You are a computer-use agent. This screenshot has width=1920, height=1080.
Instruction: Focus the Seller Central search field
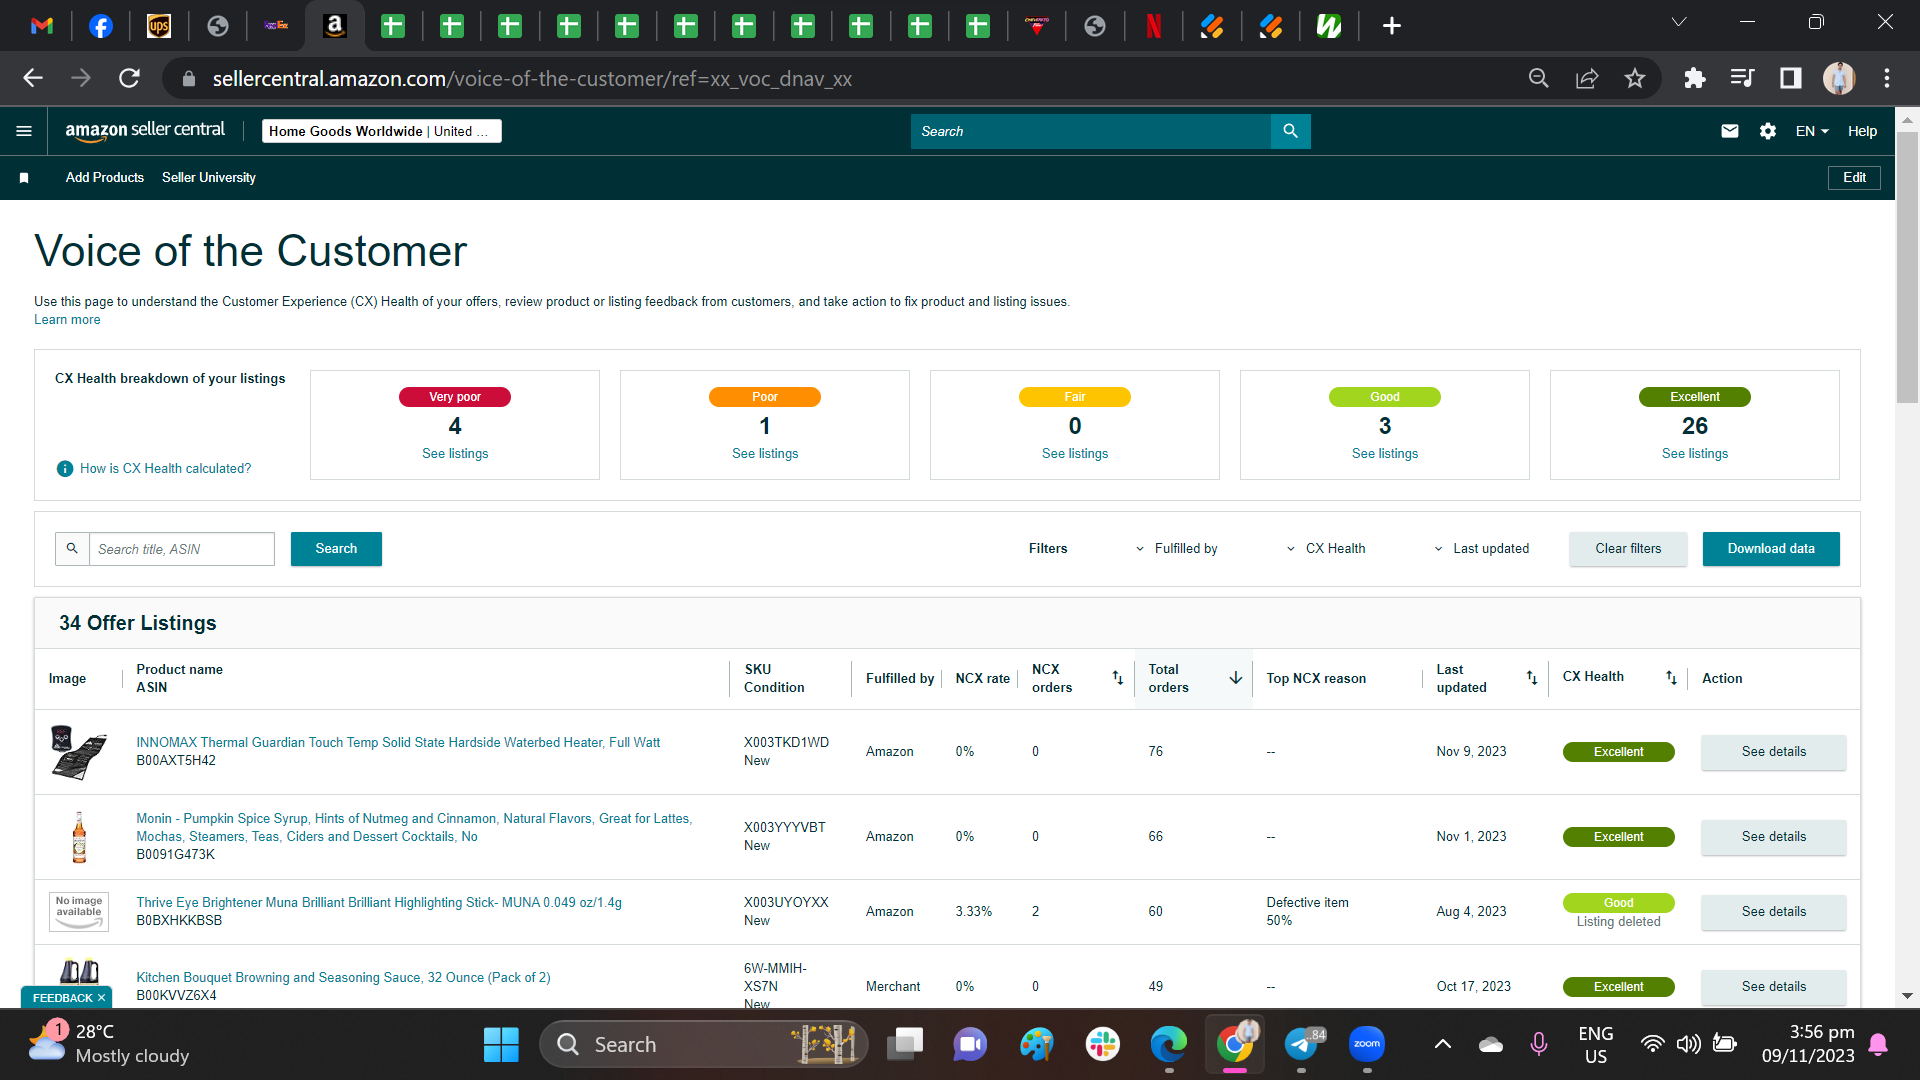point(1091,131)
